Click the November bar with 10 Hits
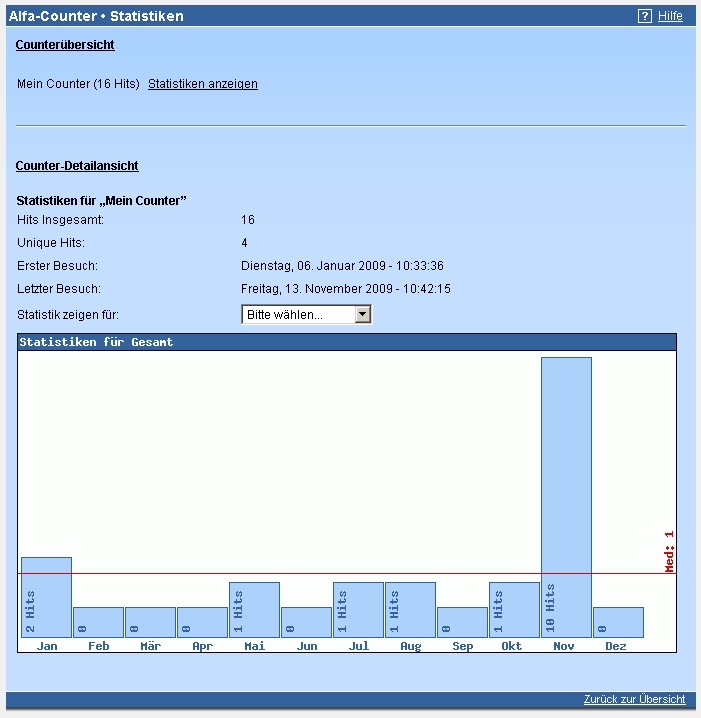Image resolution: width=701 pixels, height=718 pixels. tap(566, 497)
